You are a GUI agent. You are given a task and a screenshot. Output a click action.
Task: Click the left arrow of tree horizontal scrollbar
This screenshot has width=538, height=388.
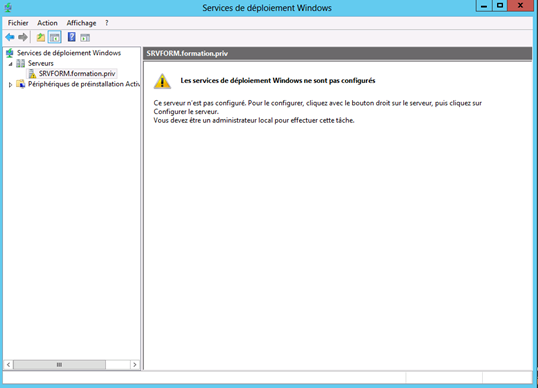pyautogui.click(x=8, y=365)
